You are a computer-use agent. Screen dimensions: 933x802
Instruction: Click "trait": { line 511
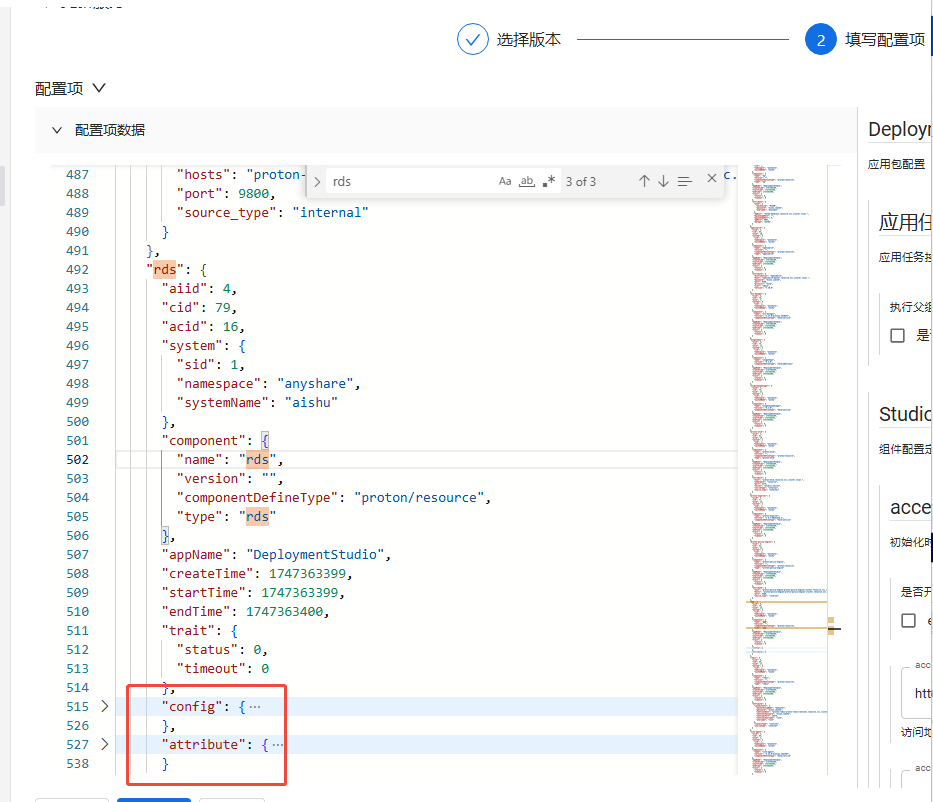click(199, 631)
